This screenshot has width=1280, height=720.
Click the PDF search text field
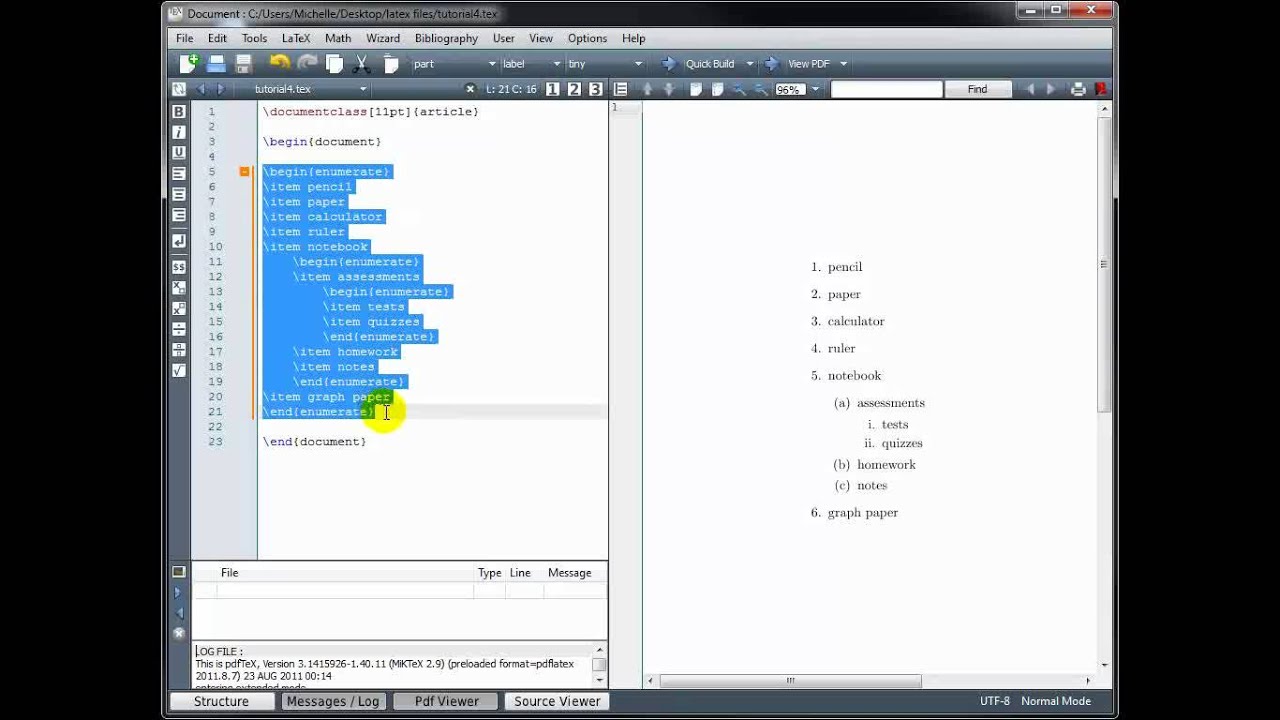(886, 89)
